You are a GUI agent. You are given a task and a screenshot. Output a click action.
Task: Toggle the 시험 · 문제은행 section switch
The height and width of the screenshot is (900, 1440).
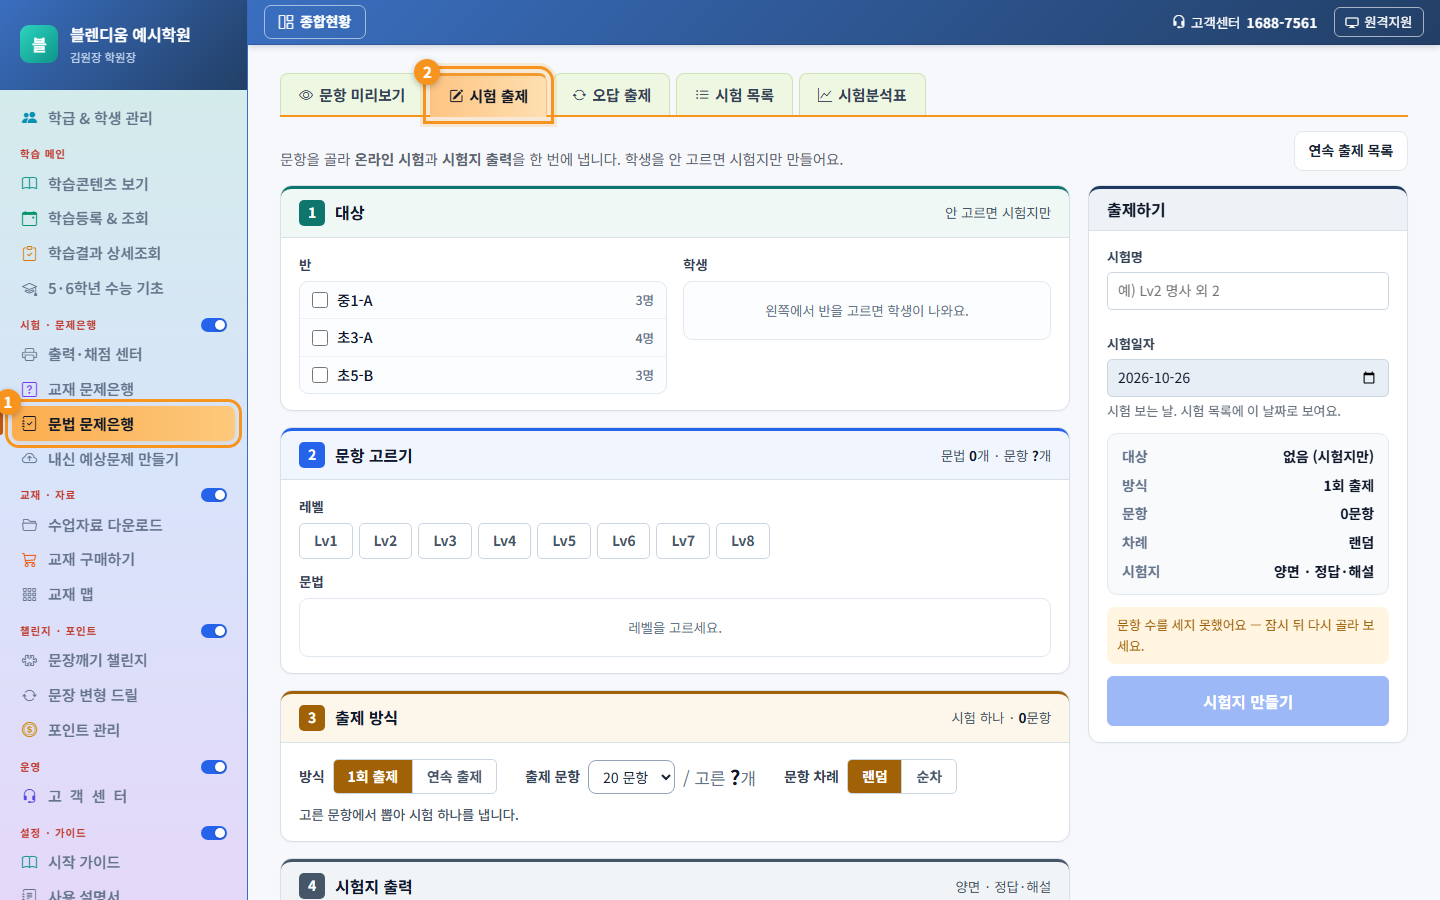(x=214, y=325)
